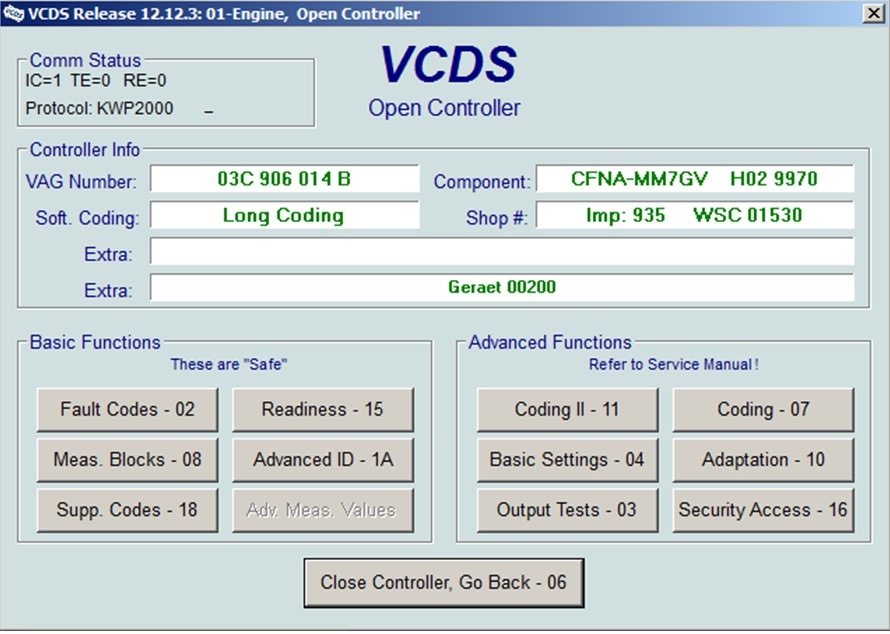Click the Shop # field Imp: 935
Viewport: 890px width, 634px height.
tap(695, 215)
